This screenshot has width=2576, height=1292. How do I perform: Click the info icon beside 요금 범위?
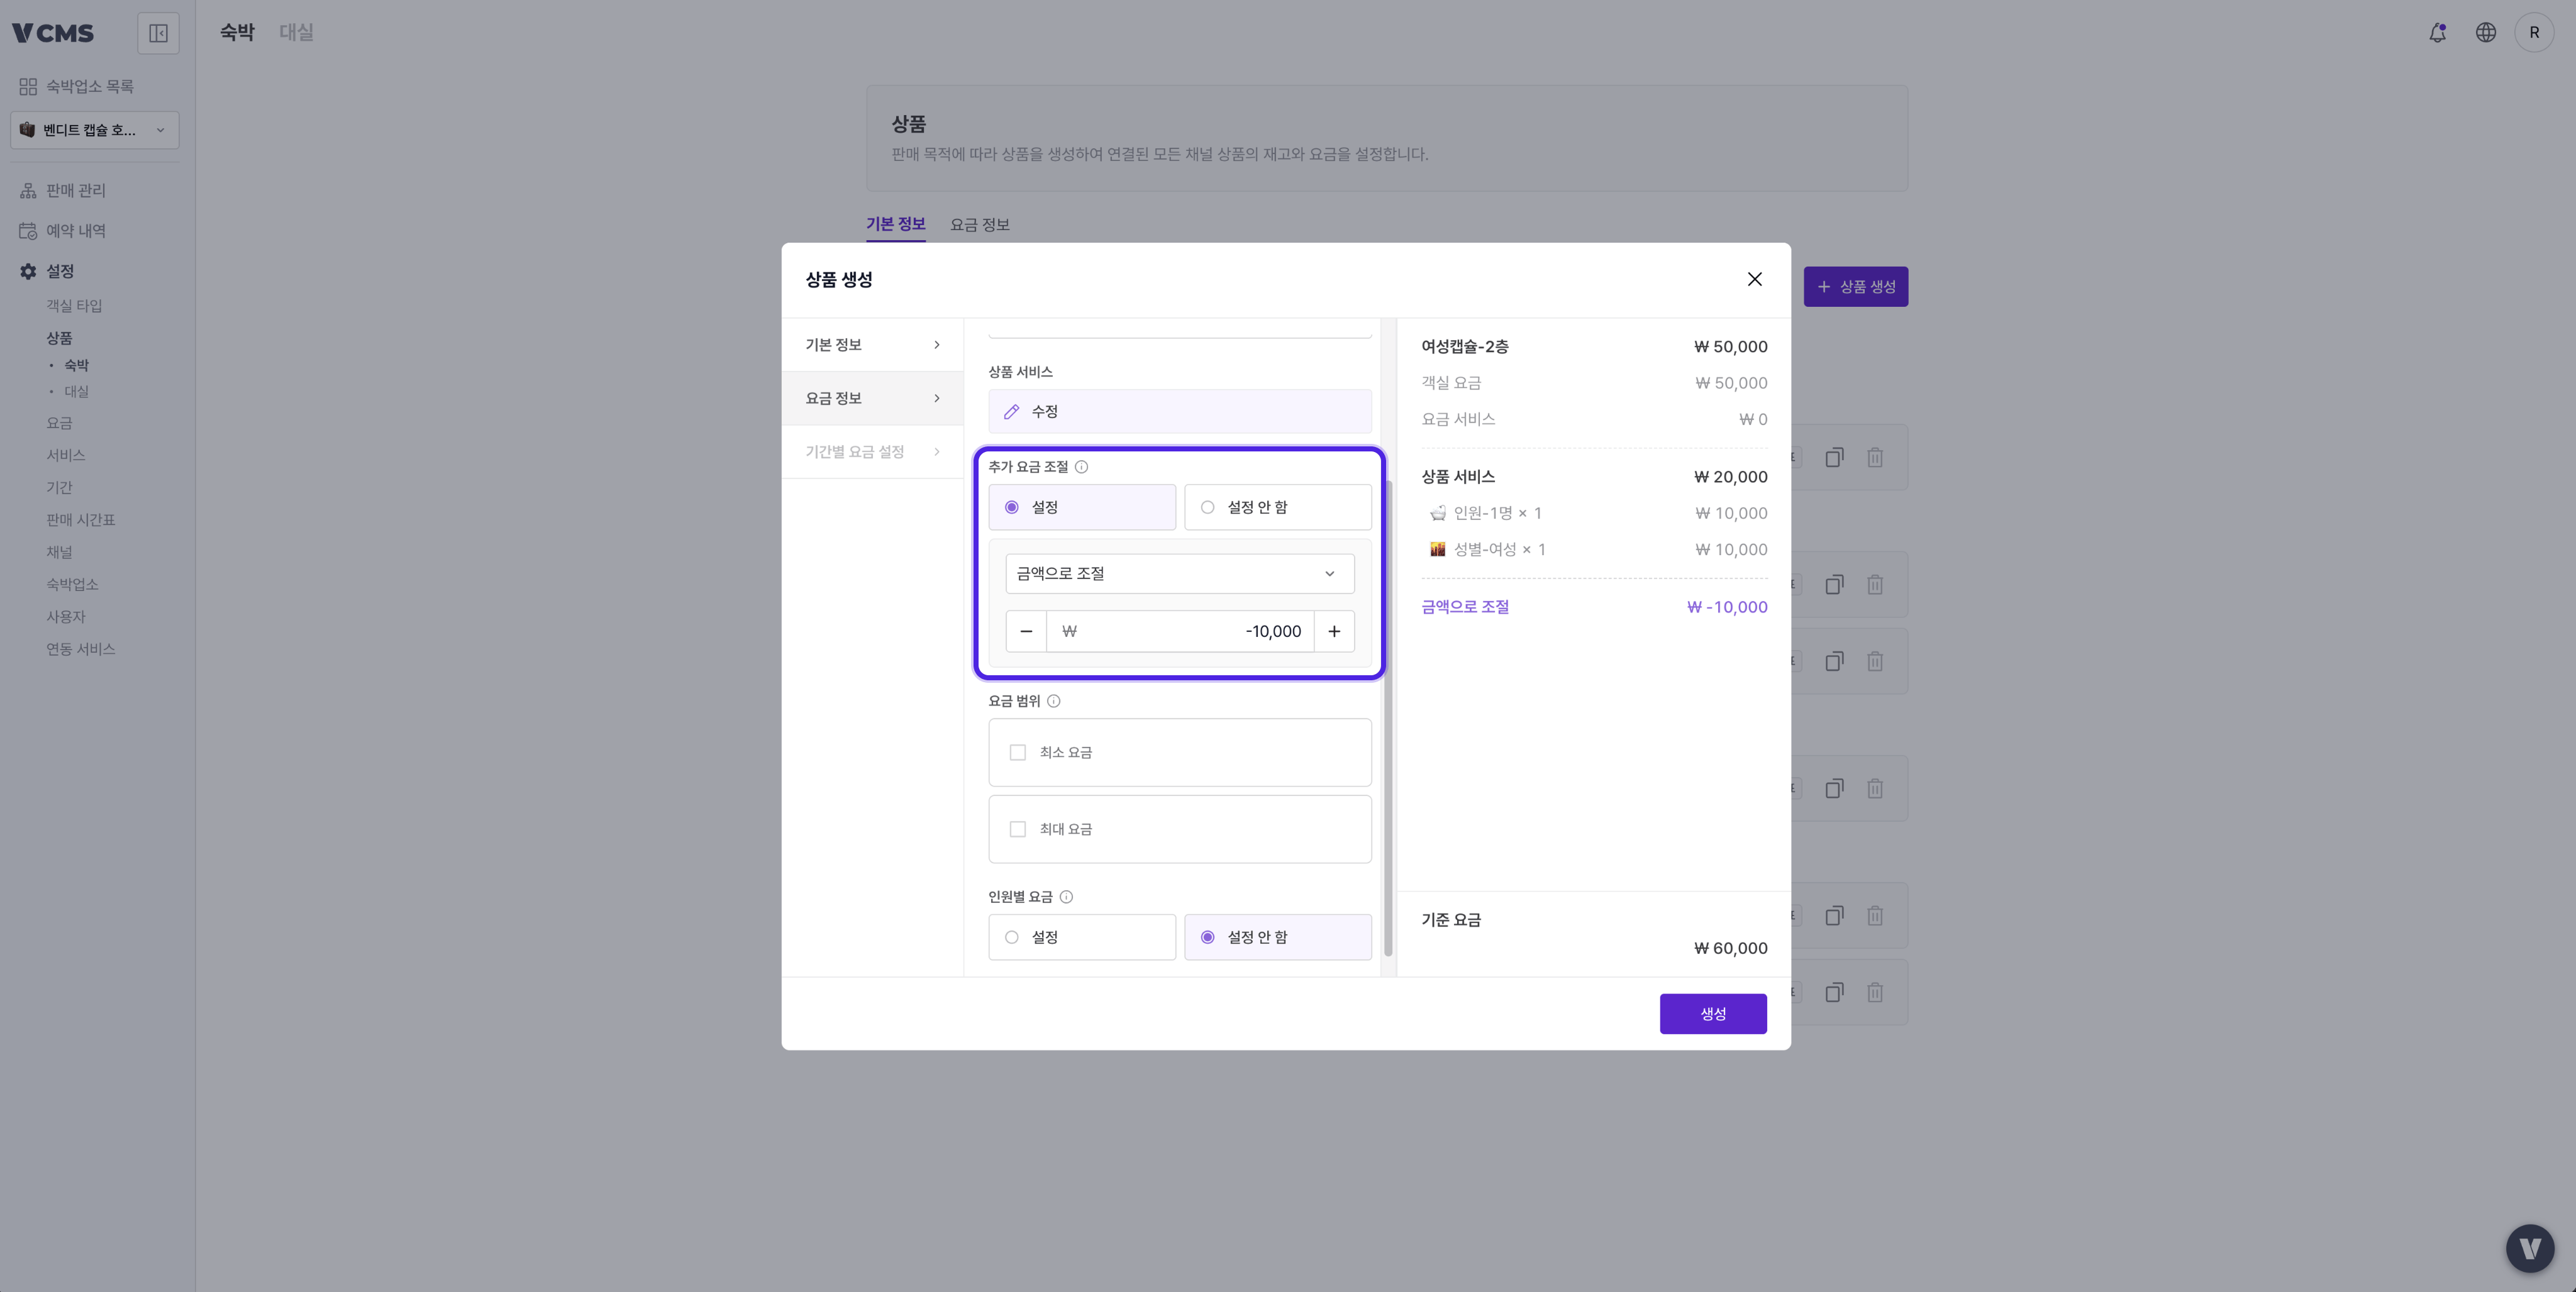[1053, 701]
